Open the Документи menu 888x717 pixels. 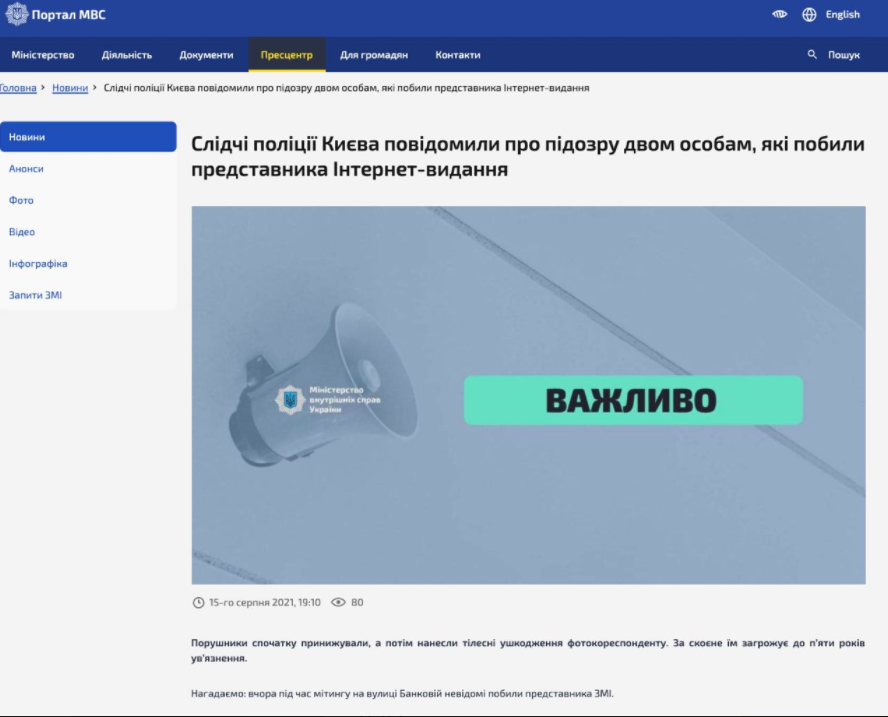(x=206, y=55)
